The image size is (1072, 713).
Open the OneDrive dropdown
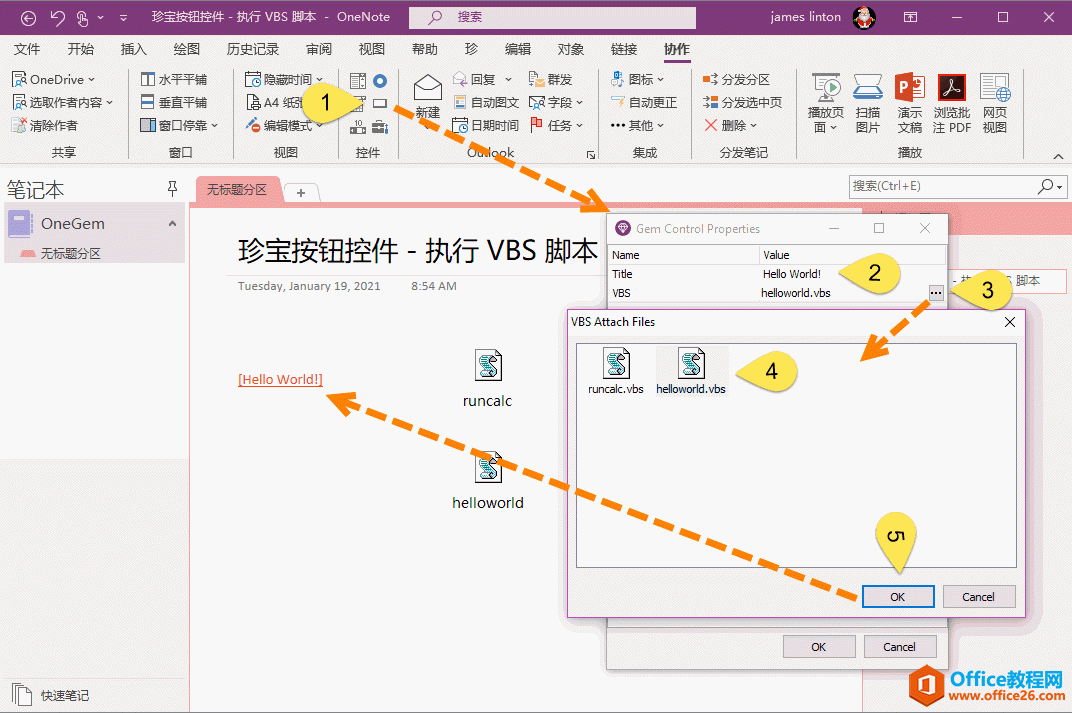91,80
